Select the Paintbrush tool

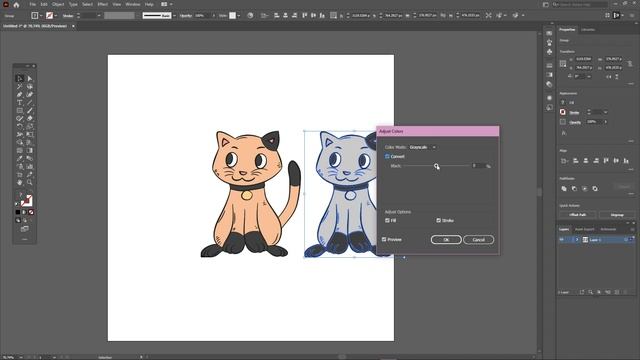point(29,111)
